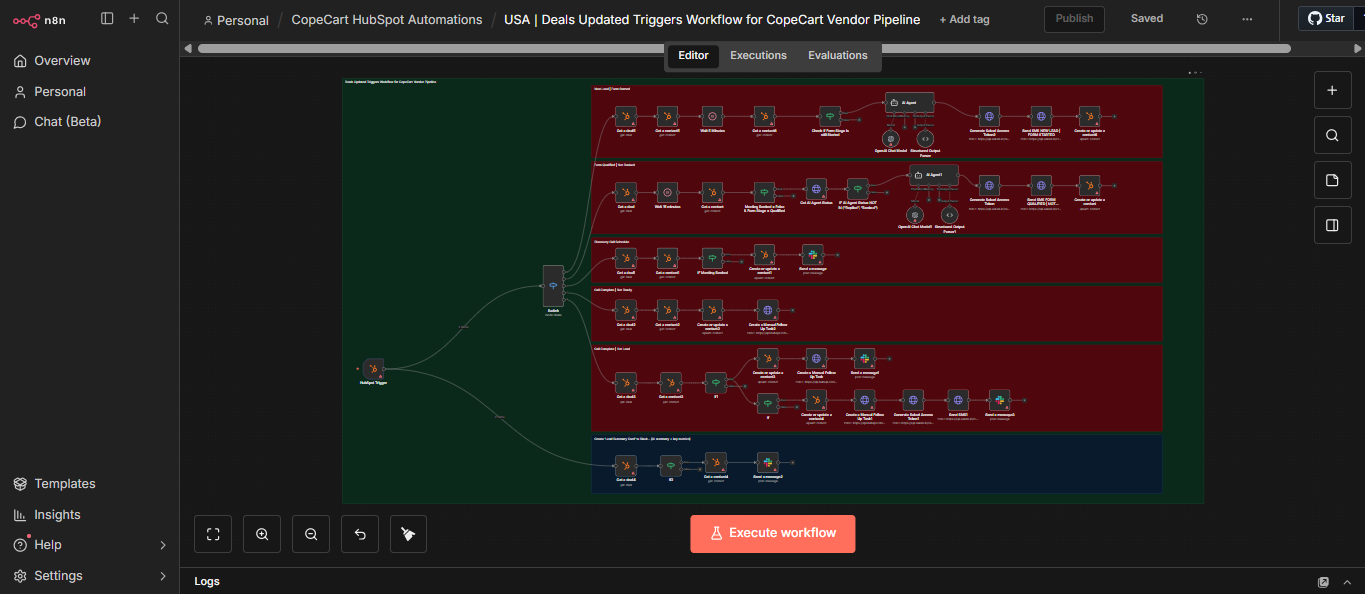Select the Send SMS FORM QUALIFIED node

point(1041,186)
